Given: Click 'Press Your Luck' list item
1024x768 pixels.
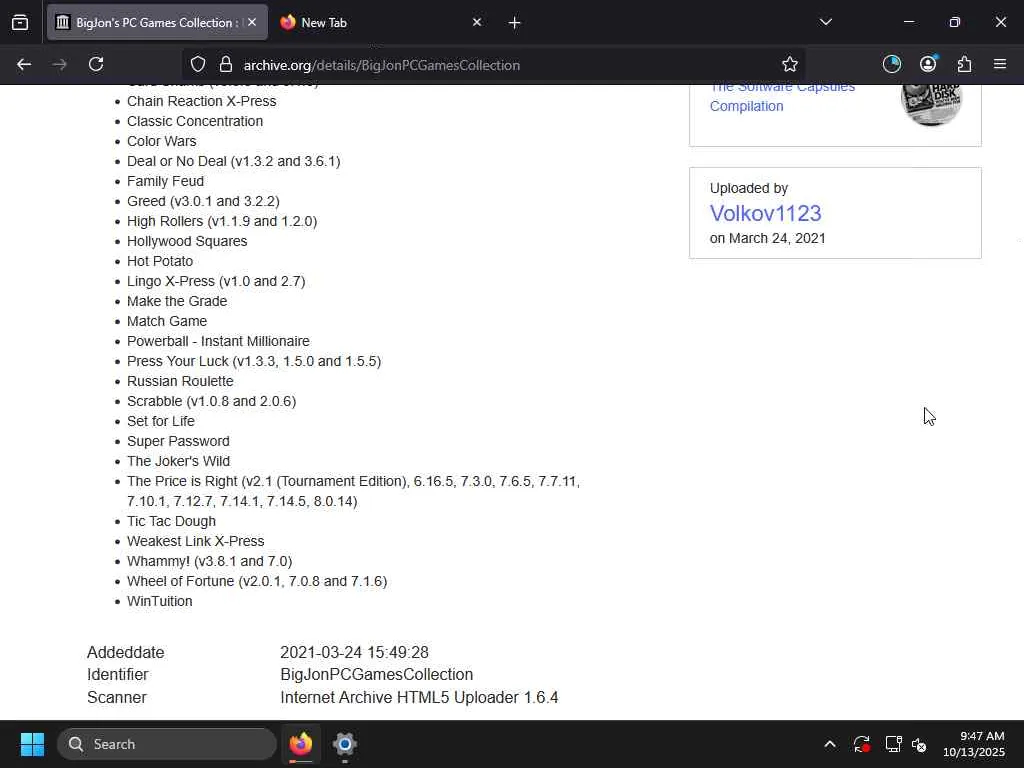Looking at the screenshot, I should tap(254, 361).
